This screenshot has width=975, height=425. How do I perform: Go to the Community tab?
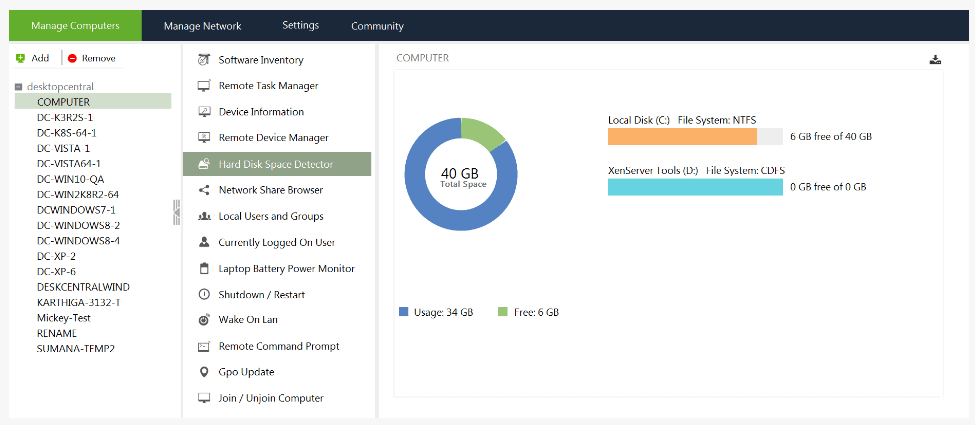[x=377, y=26]
